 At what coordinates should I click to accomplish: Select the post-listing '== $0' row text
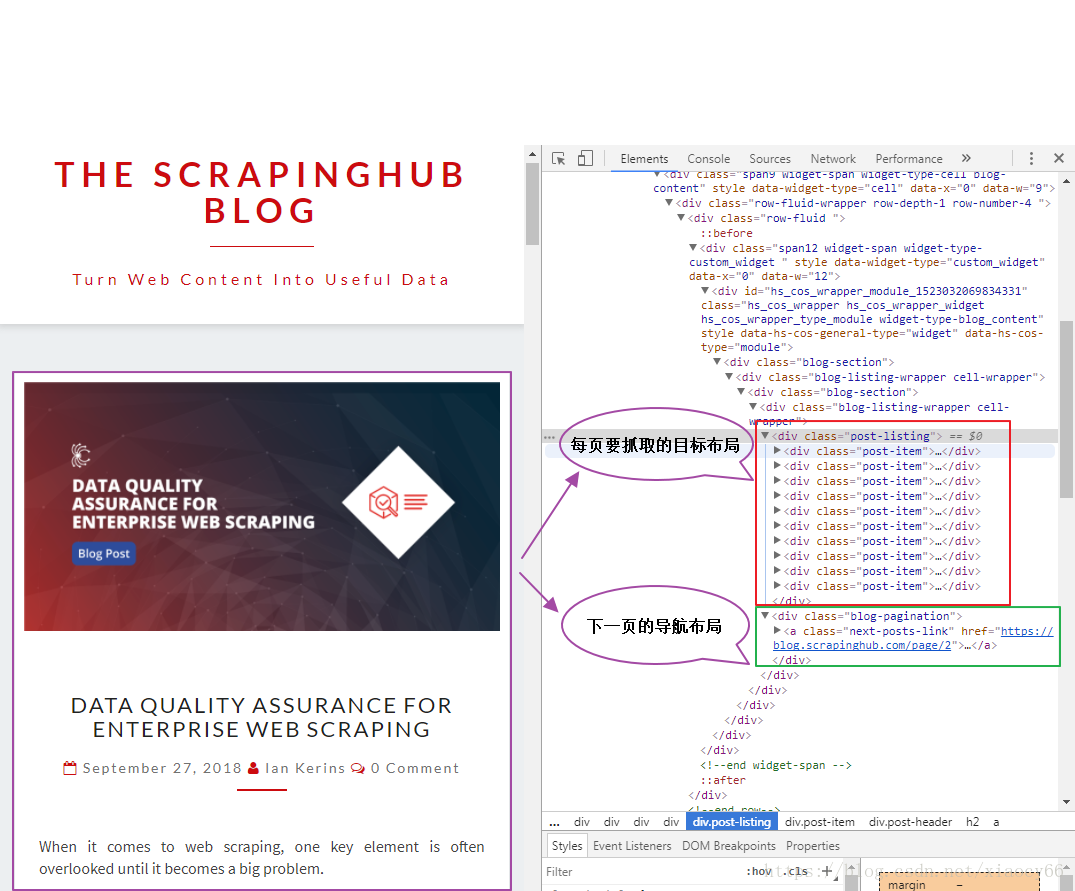click(966, 436)
